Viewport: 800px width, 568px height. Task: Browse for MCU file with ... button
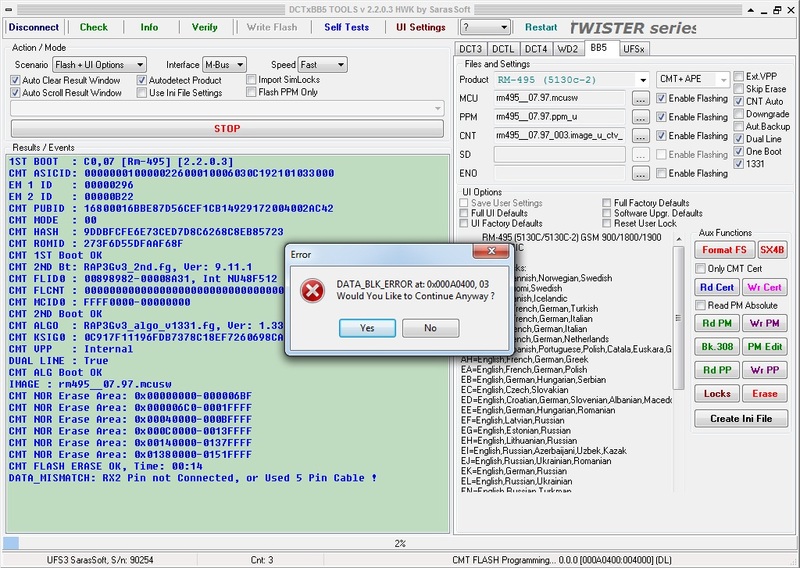(640, 98)
